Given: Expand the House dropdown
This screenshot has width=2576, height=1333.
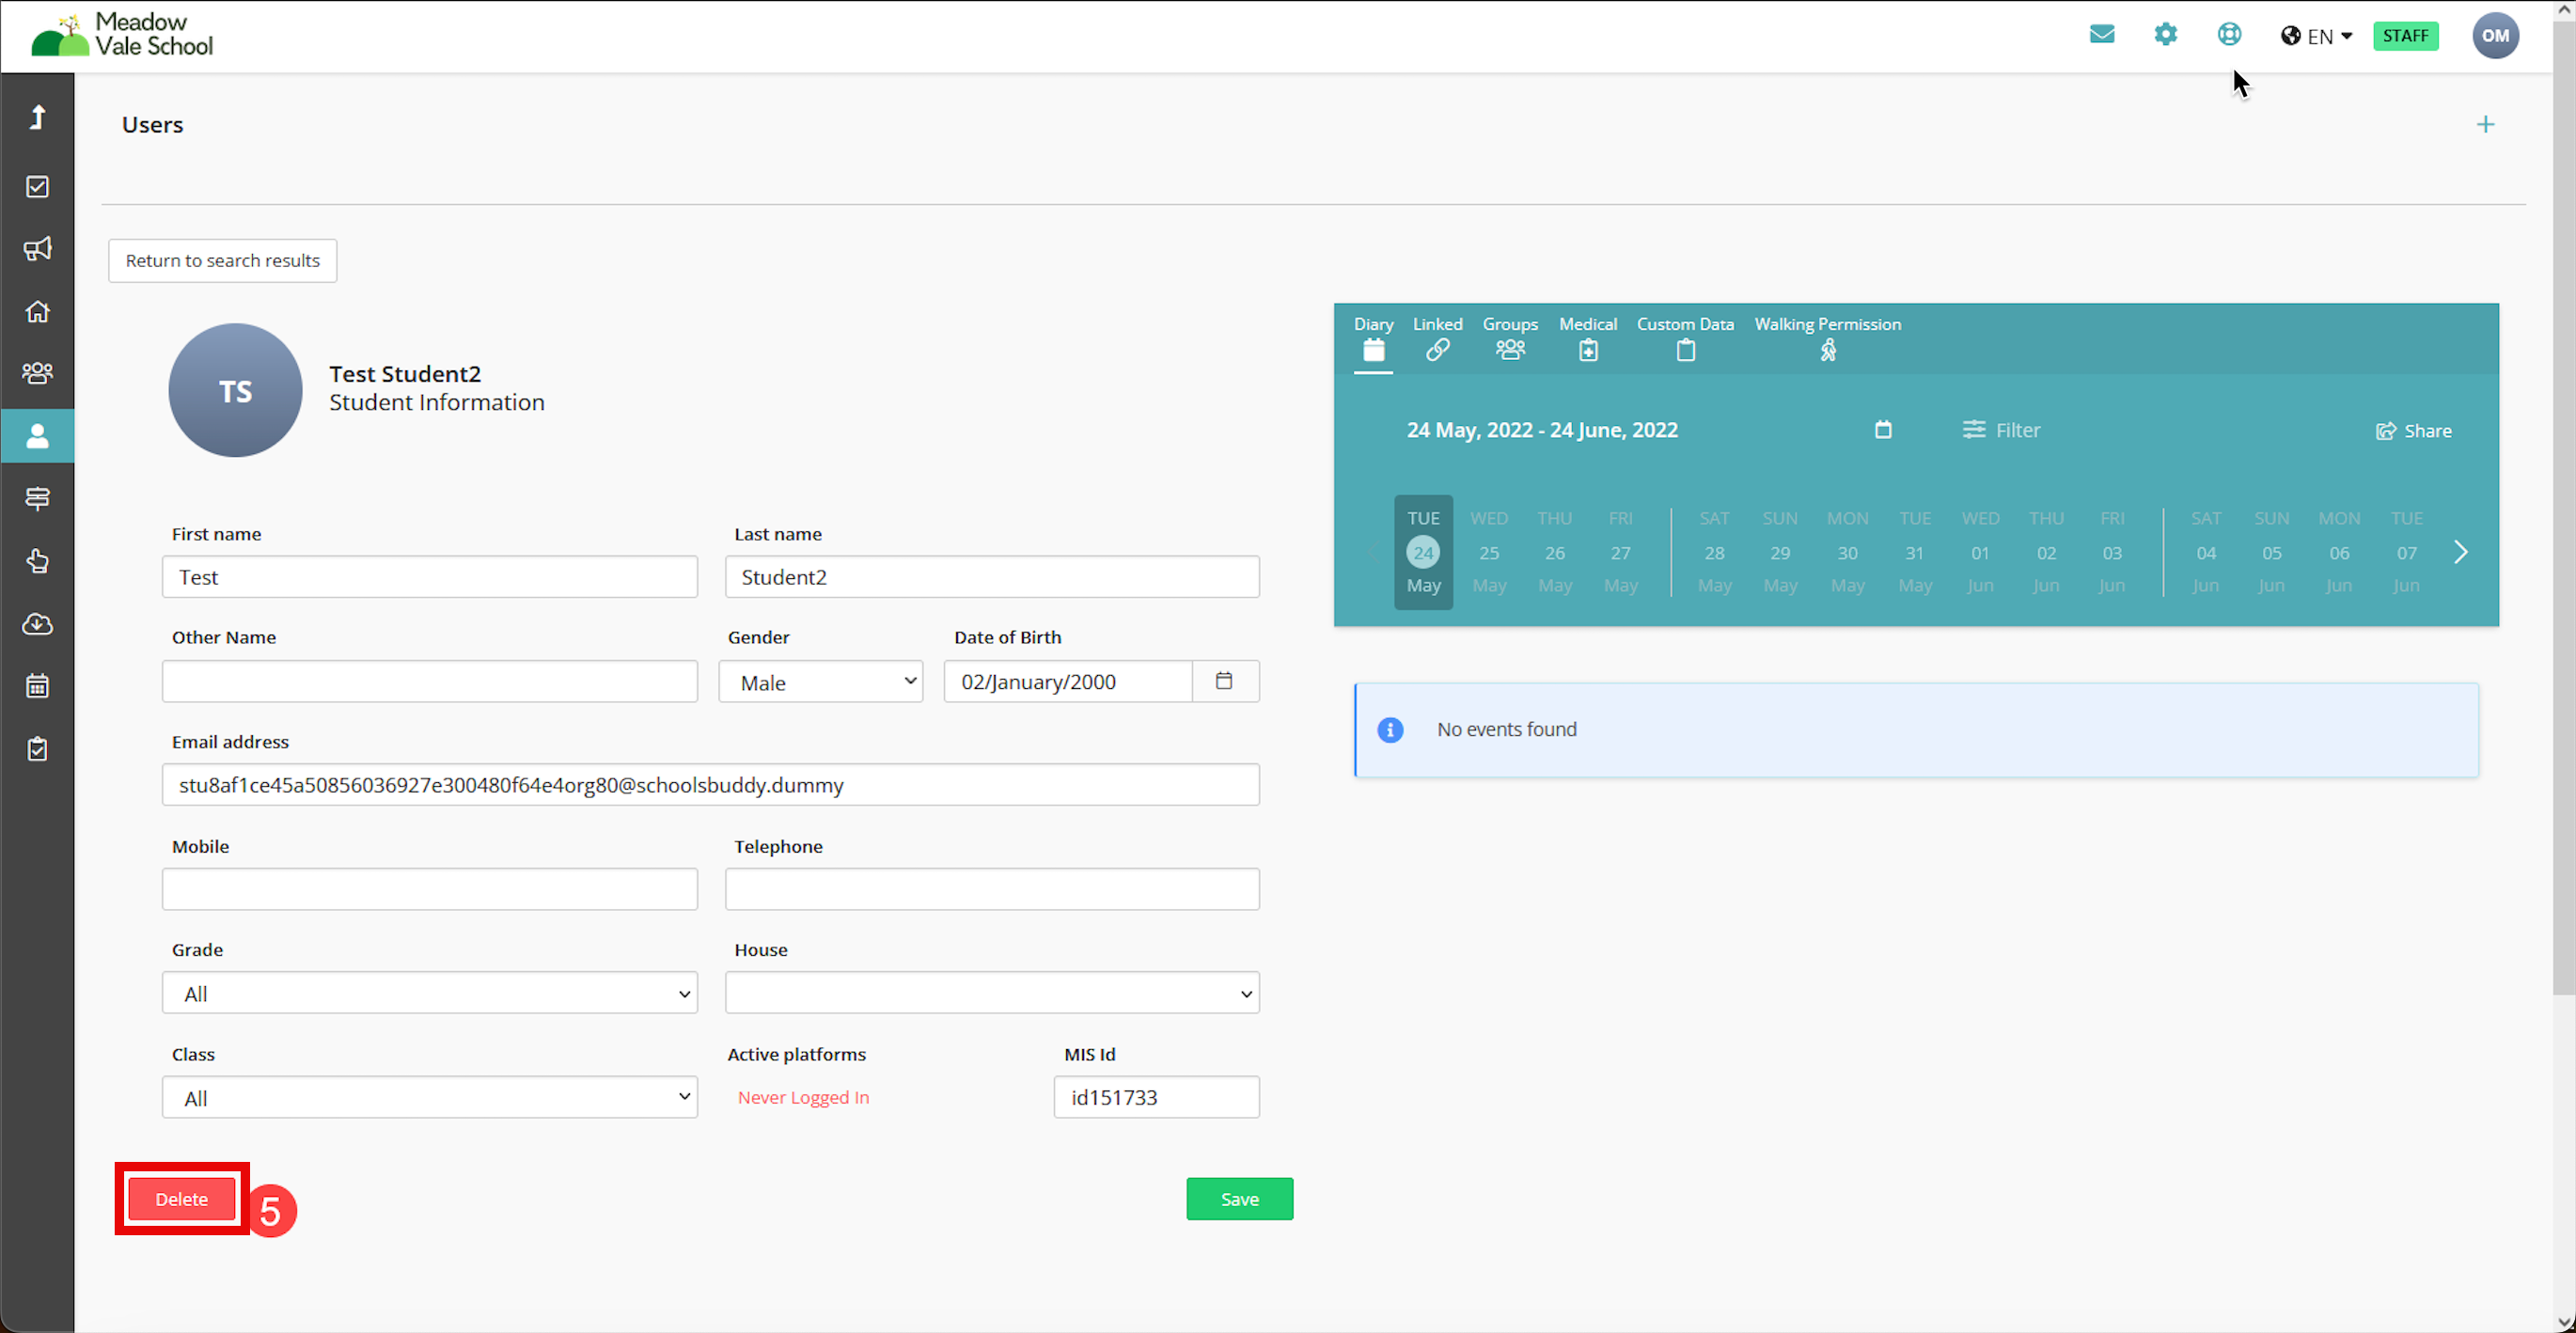Looking at the screenshot, I should [991, 993].
